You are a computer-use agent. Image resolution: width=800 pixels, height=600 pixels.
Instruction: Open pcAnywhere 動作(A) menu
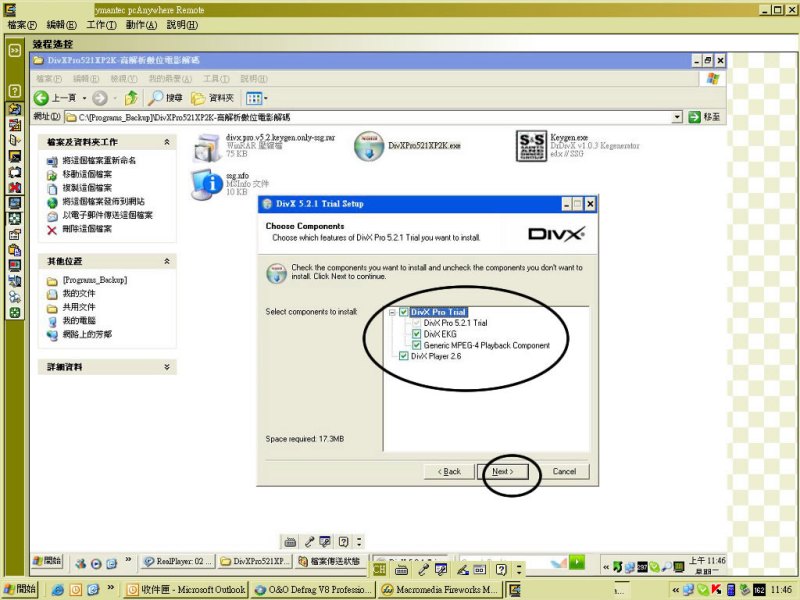click(141, 24)
